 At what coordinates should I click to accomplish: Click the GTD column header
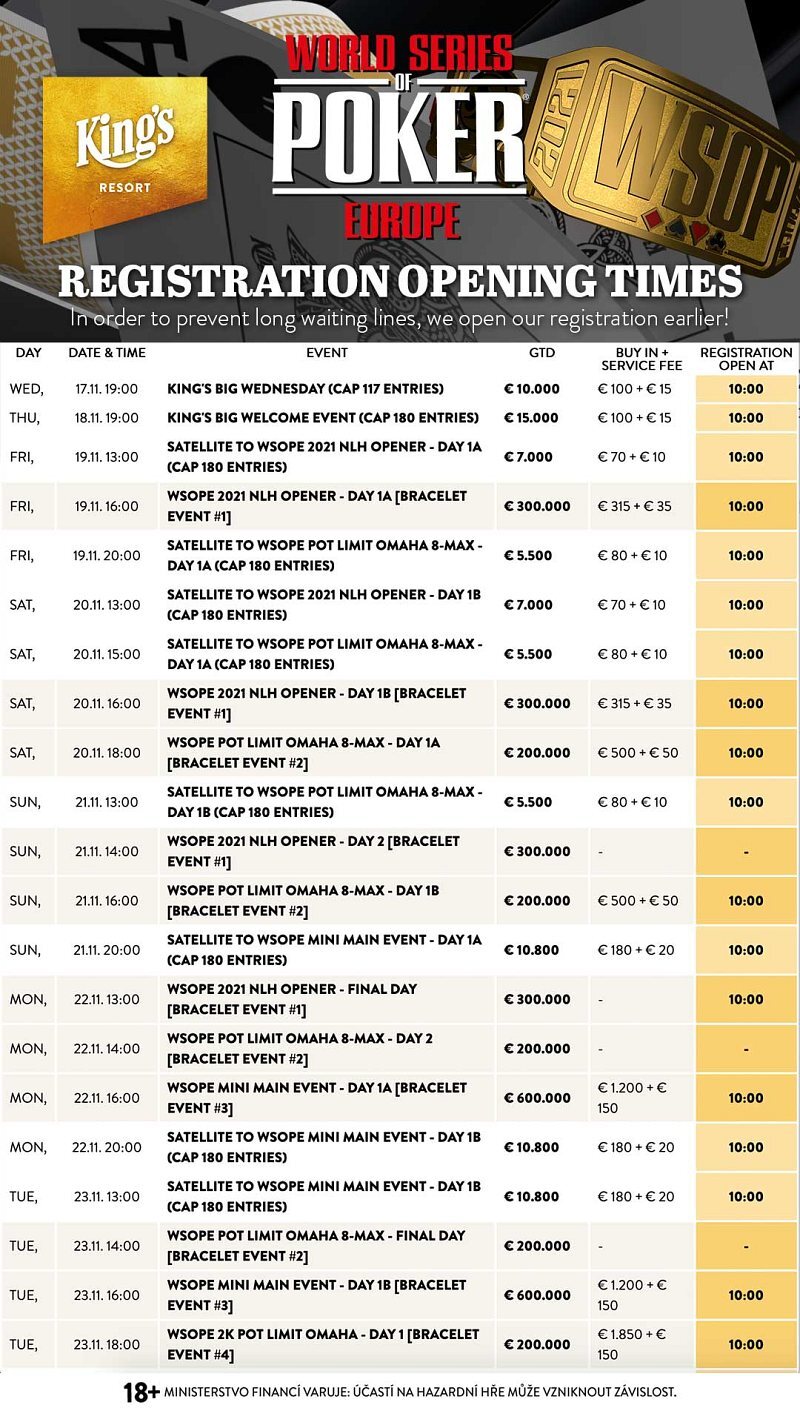pyautogui.click(x=542, y=353)
